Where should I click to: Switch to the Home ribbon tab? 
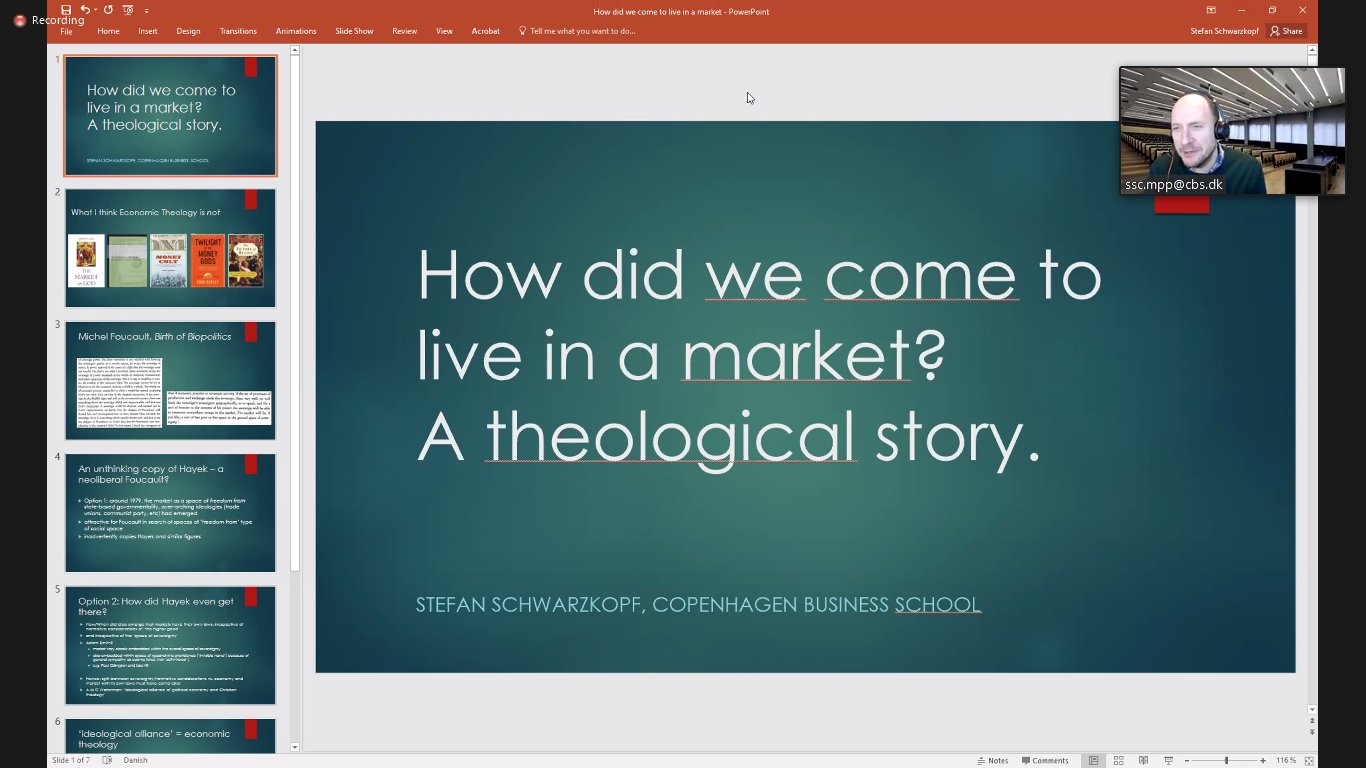108,31
